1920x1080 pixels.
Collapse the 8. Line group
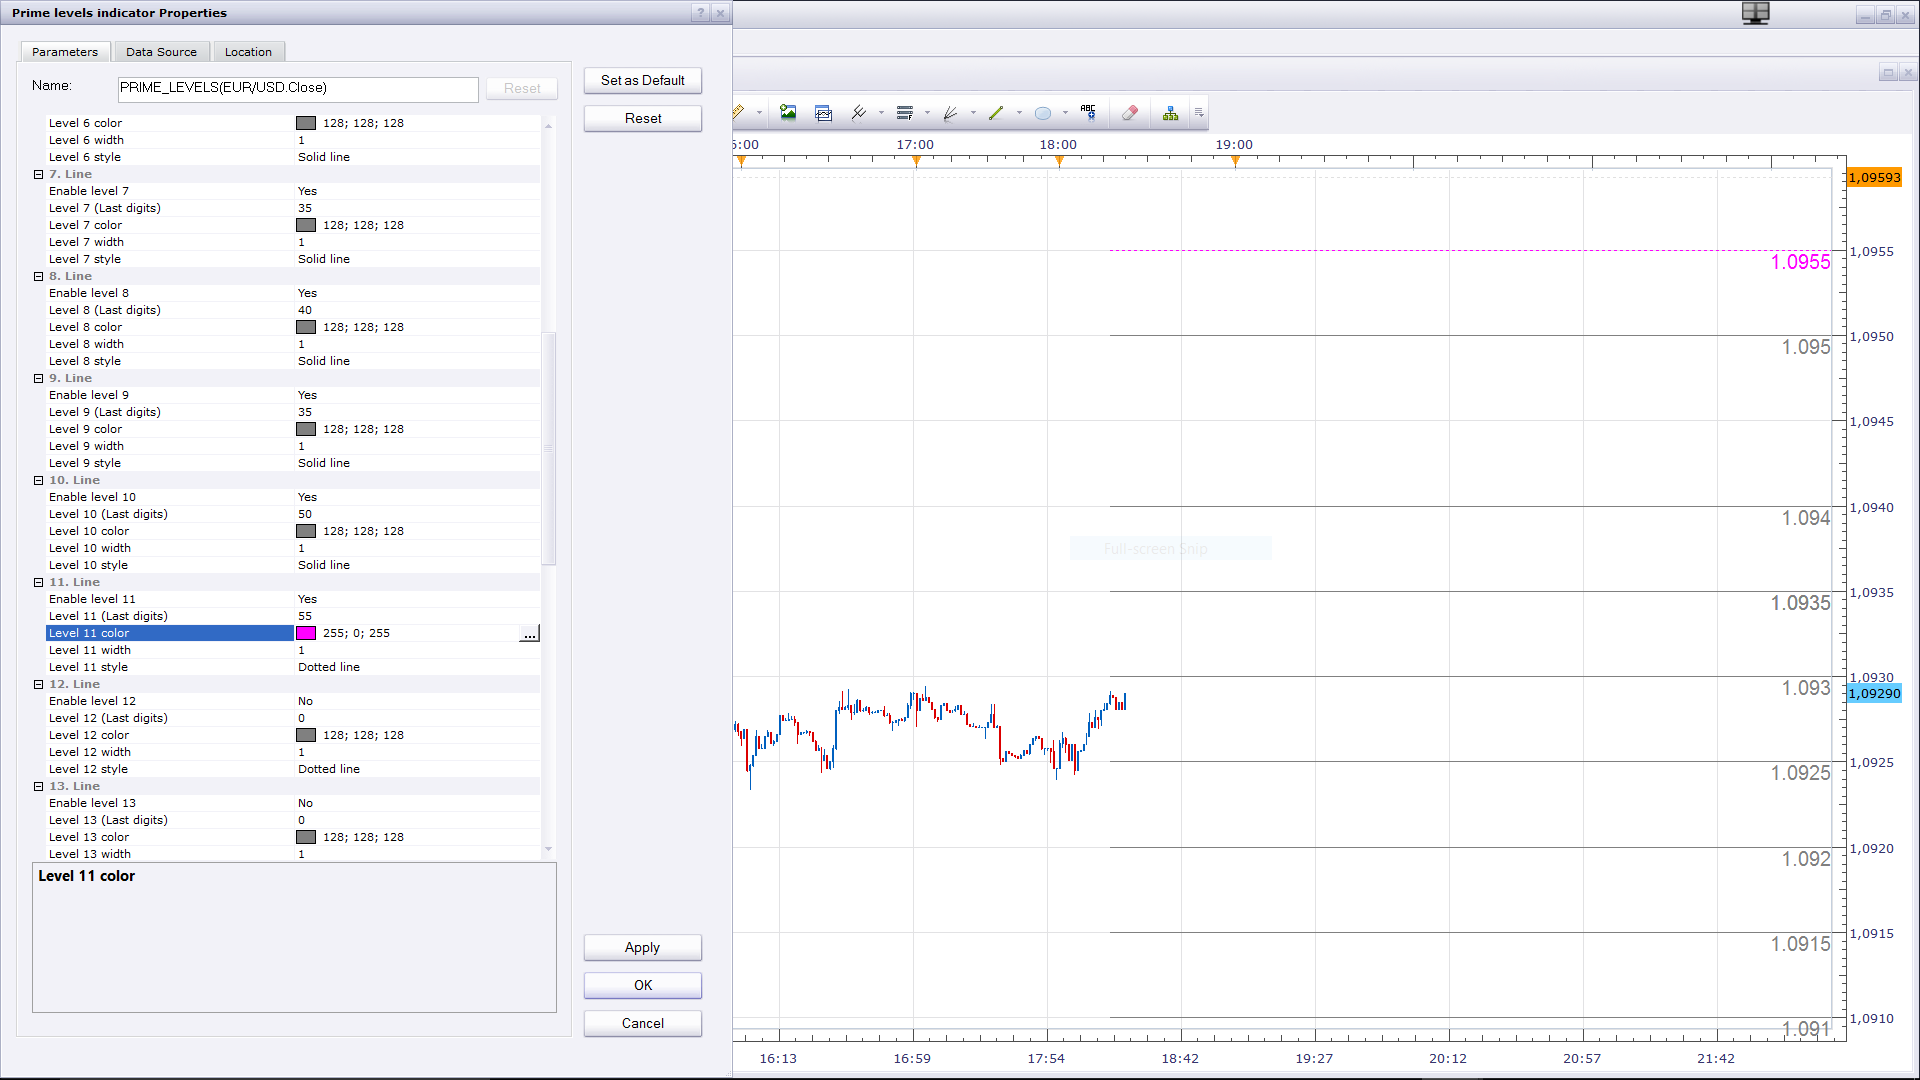point(39,276)
